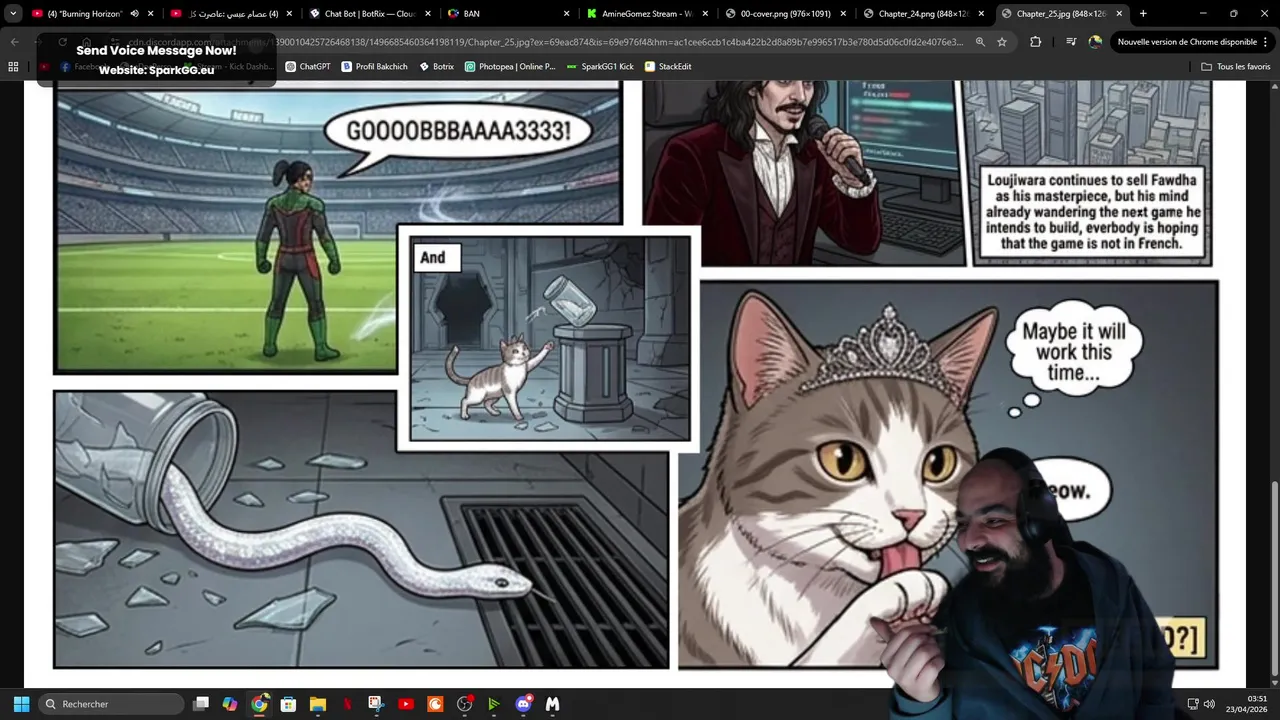The image size is (1280, 720).
Task: Open YouTube app from the taskbar
Action: [406, 704]
